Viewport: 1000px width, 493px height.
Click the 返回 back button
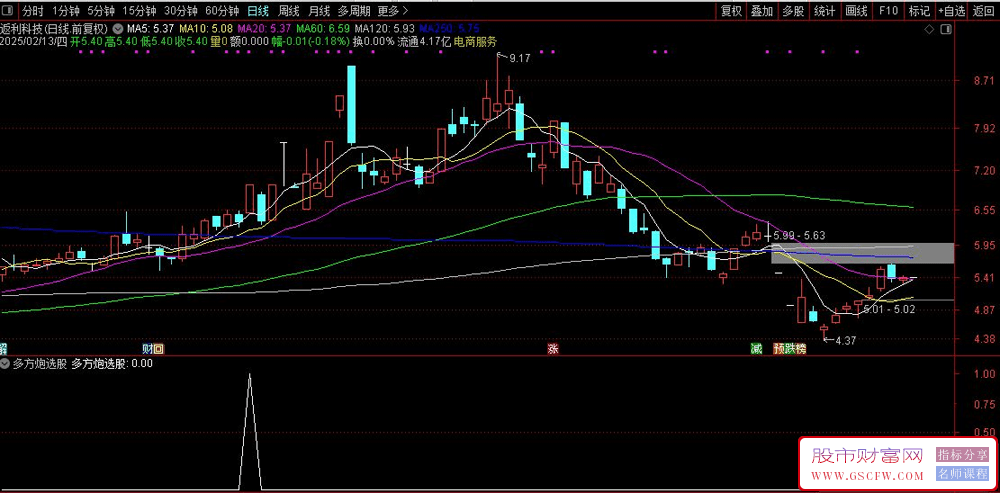pyautogui.click(x=984, y=11)
